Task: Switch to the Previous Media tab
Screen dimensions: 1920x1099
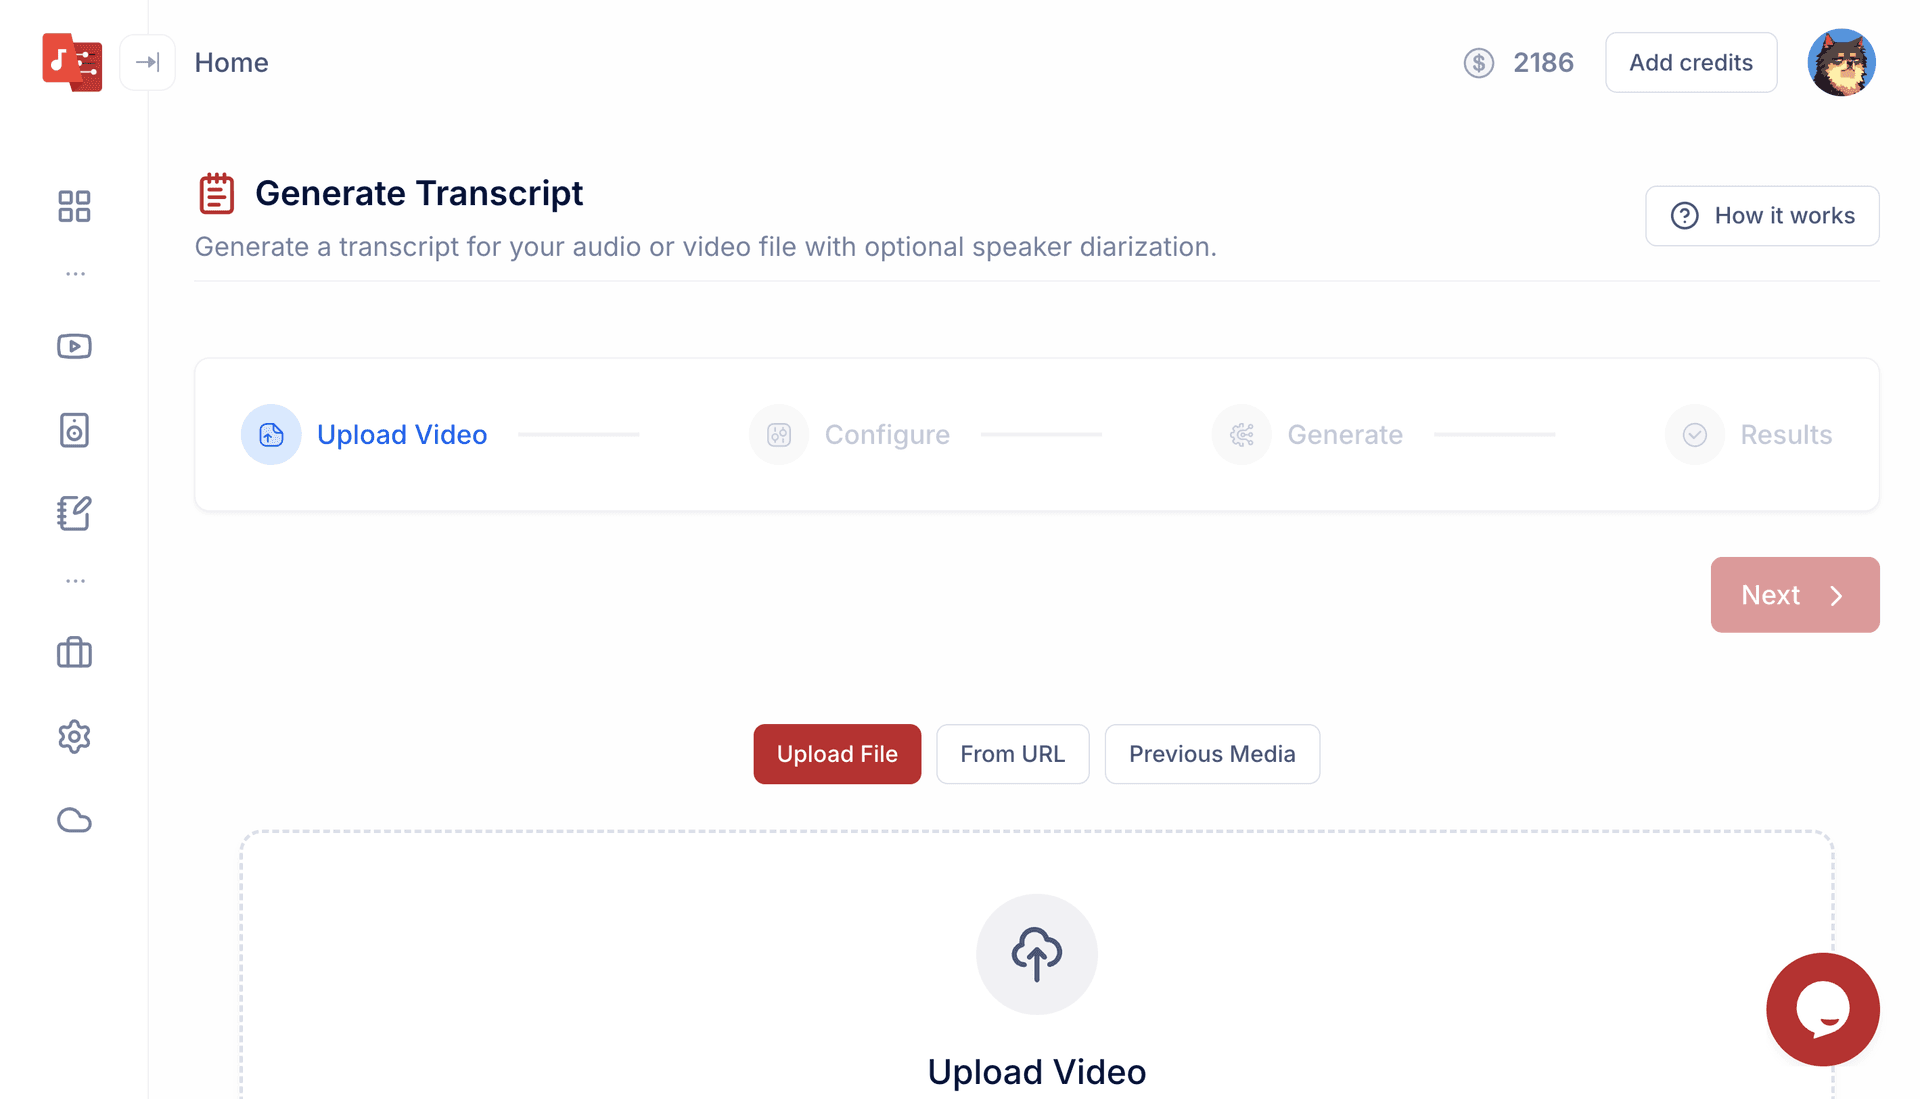Action: coord(1211,754)
